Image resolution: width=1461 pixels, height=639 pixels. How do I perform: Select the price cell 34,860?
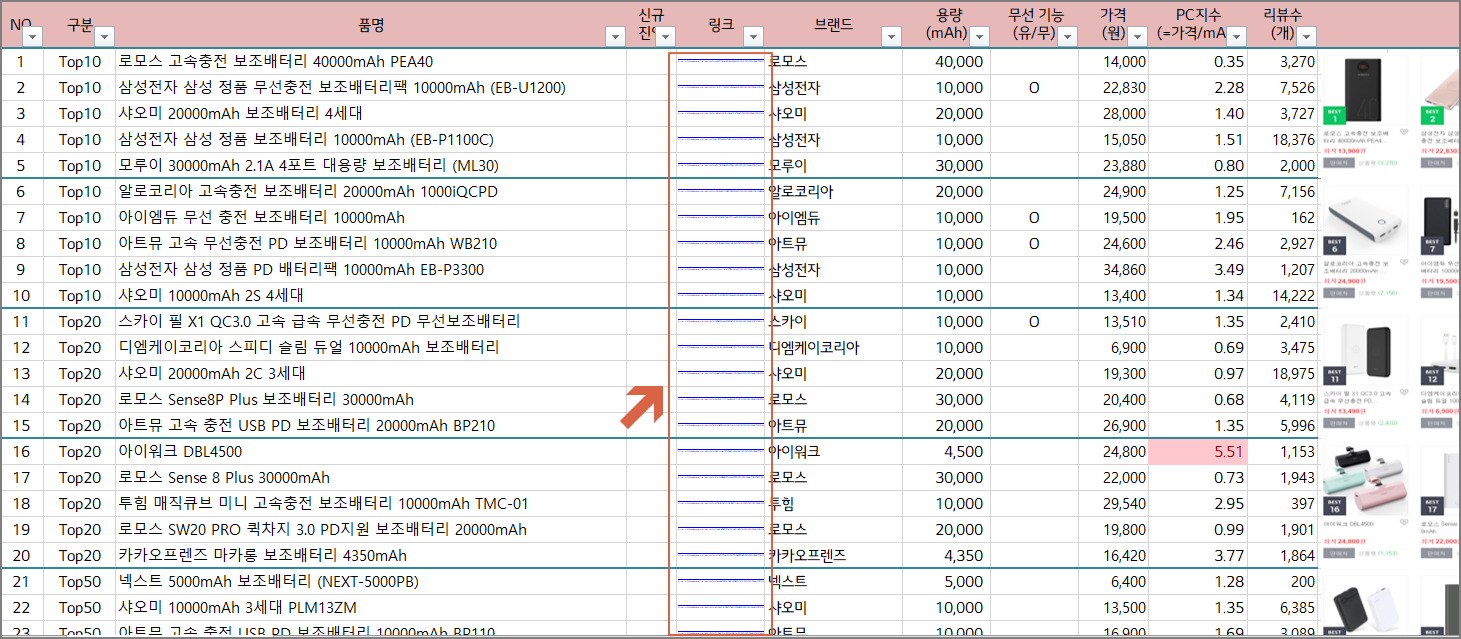click(x=1113, y=269)
